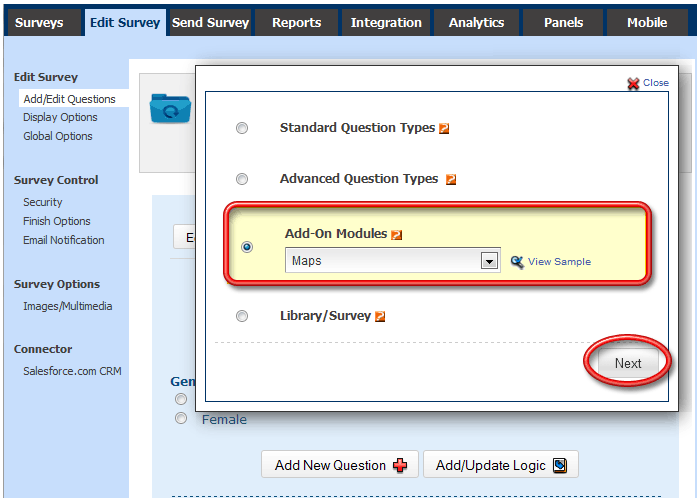Viewport: 699px width, 501px height.
Task: Click help icon beside Library/Survey
Action: coord(380,317)
